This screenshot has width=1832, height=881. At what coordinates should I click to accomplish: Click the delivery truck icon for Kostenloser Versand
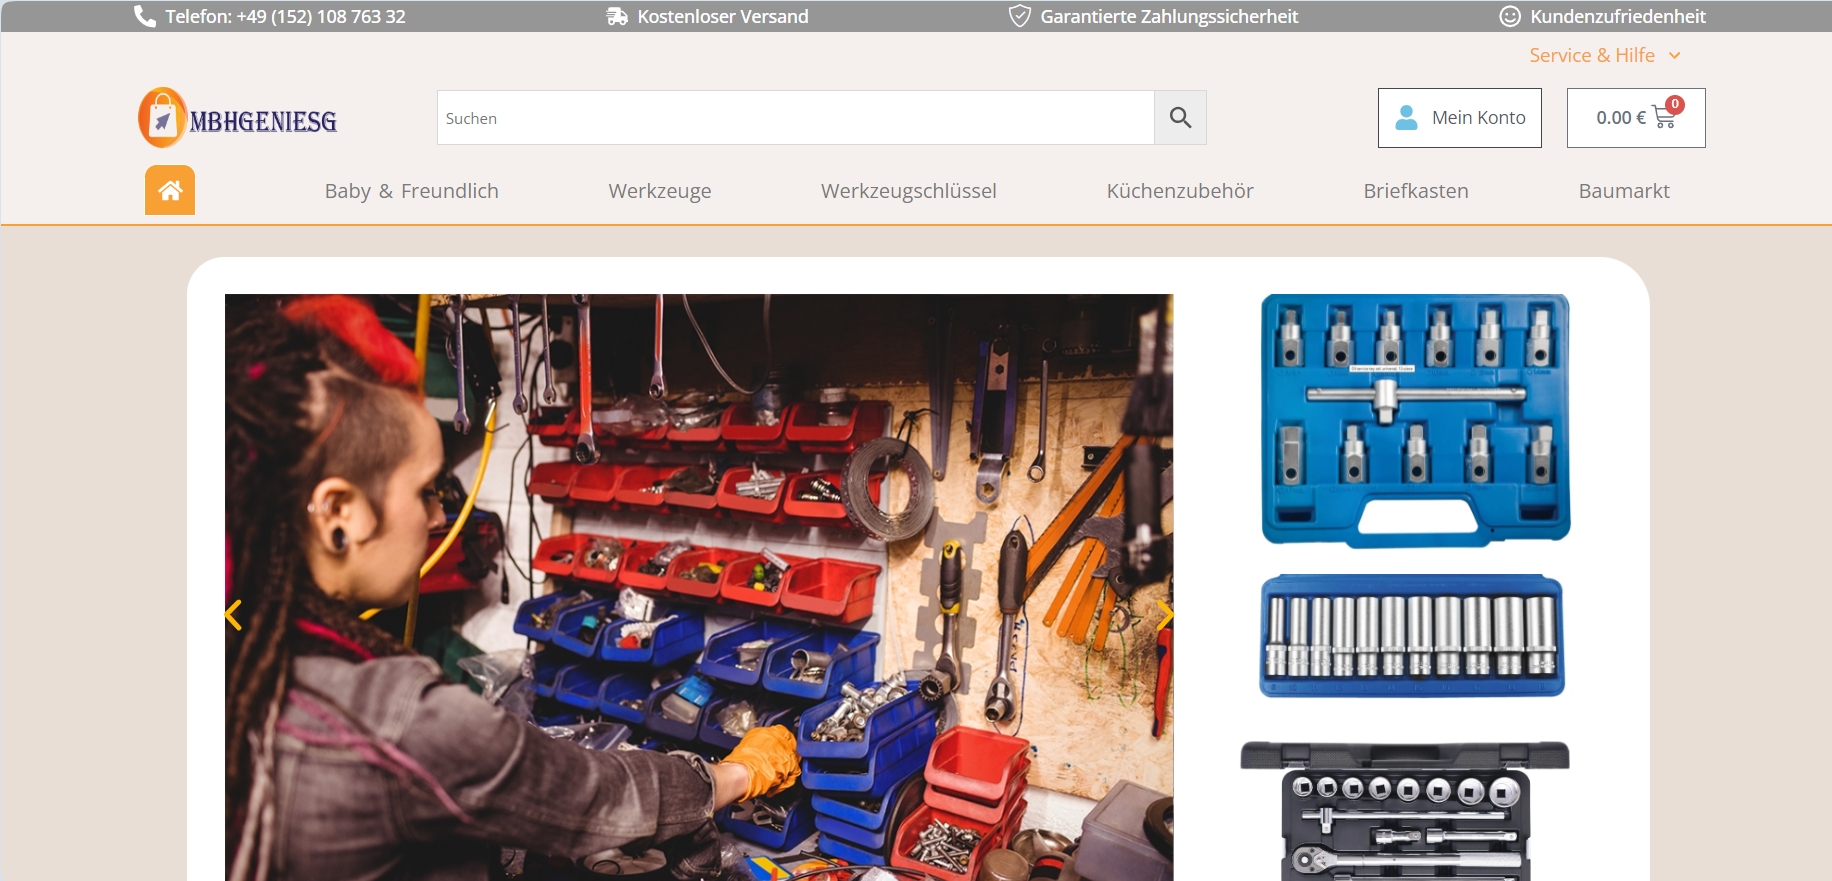[x=617, y=16]
